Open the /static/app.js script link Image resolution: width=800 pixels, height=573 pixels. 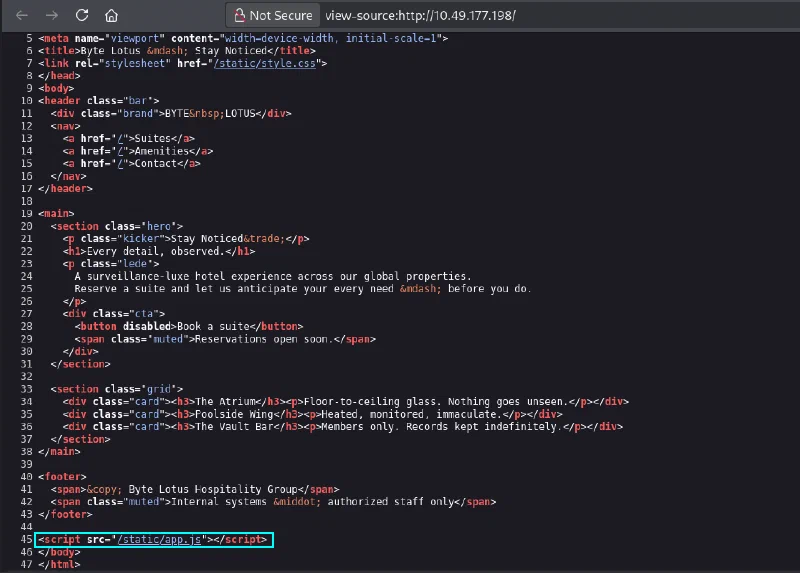pos(160,539)
